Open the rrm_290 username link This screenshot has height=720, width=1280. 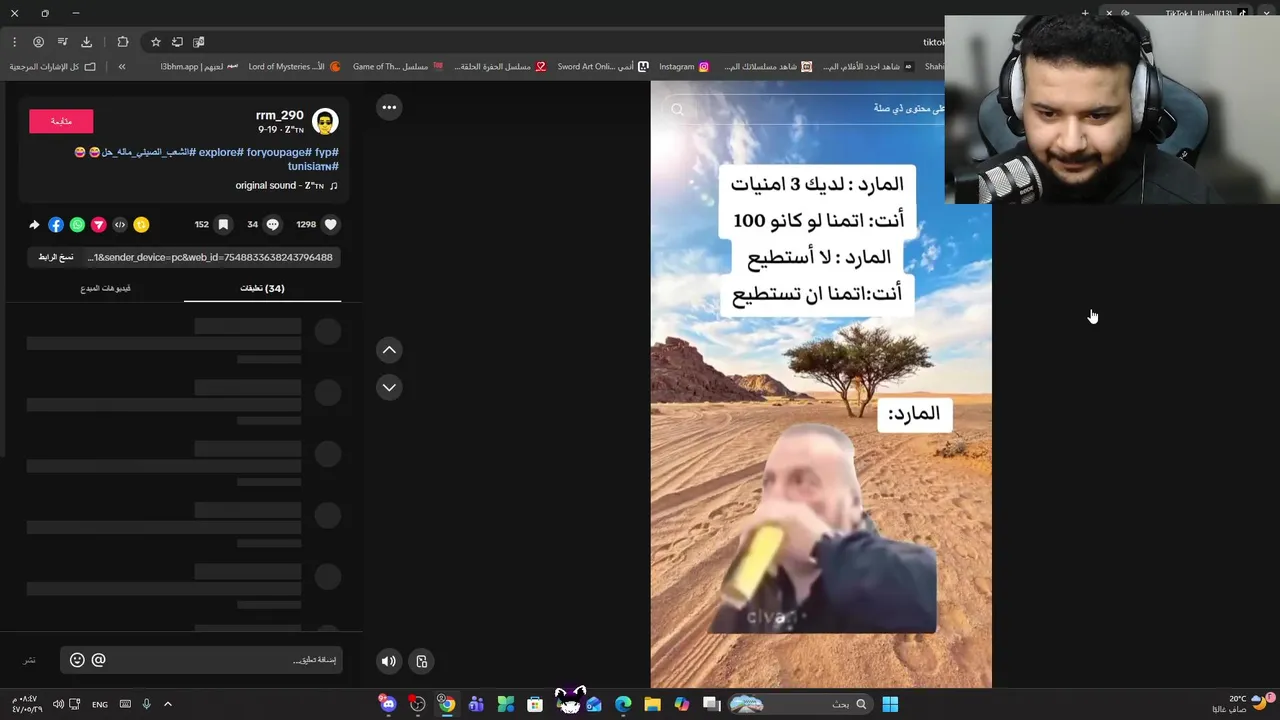[279, 115]
